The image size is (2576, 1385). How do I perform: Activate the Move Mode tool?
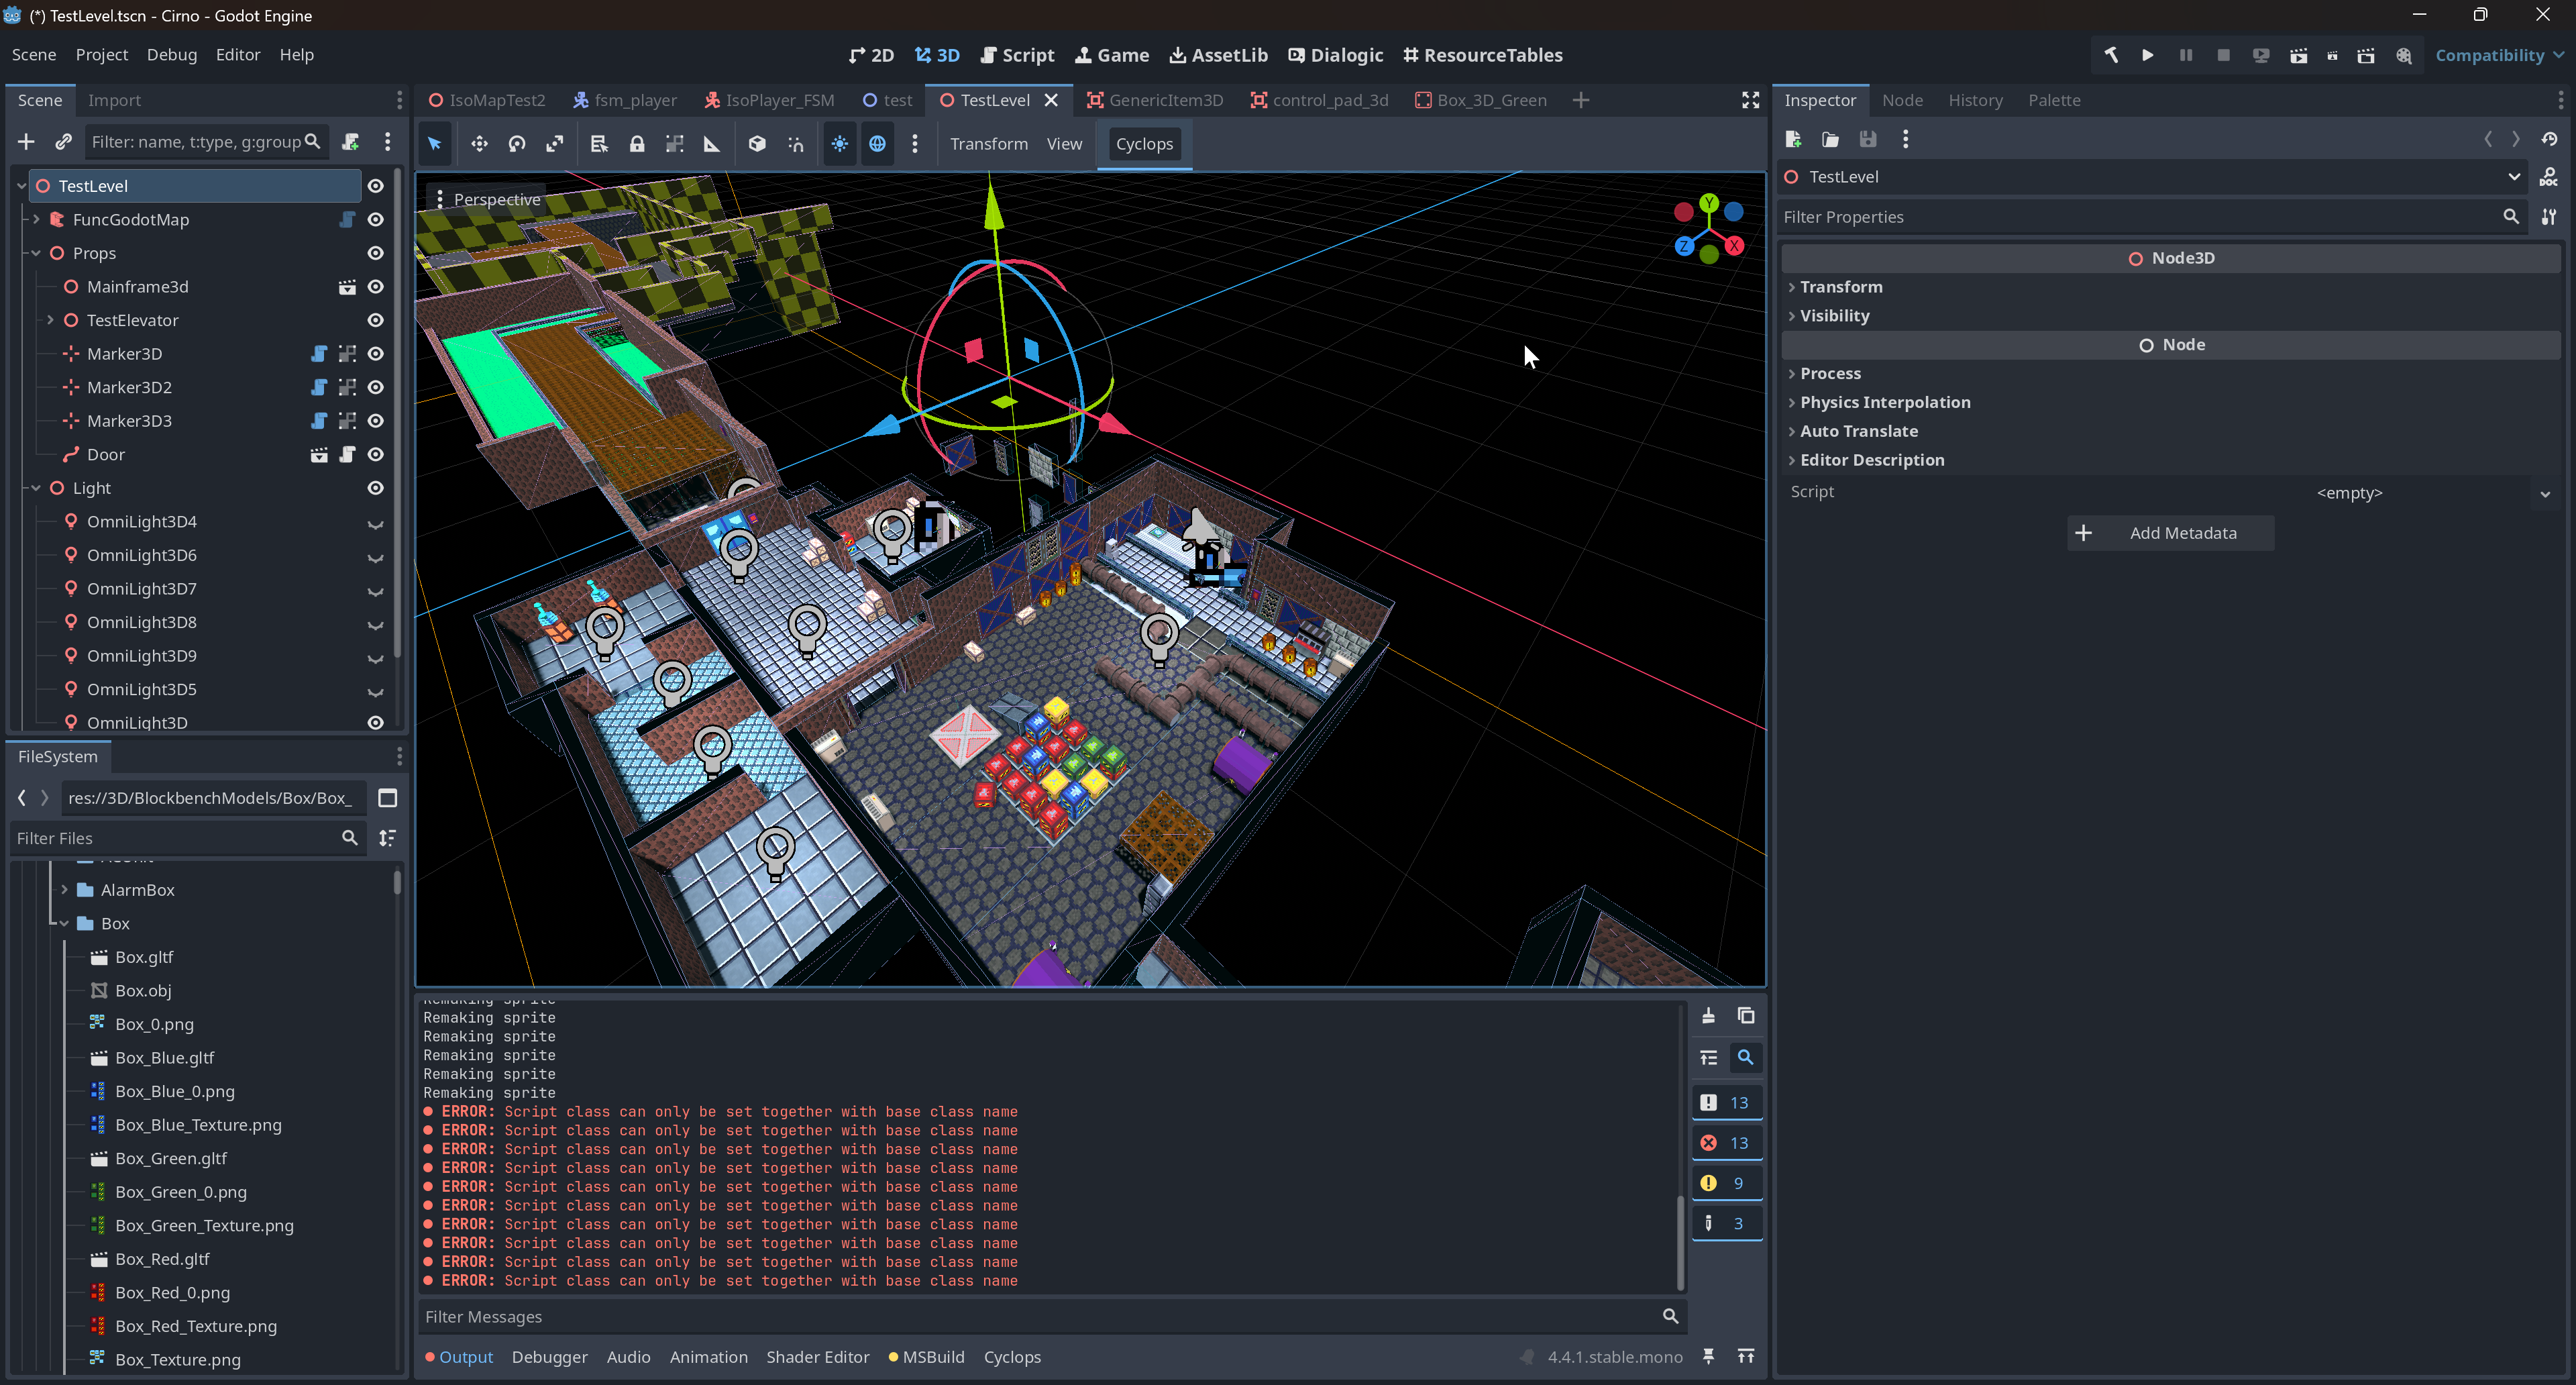click(x=479, y=143)
